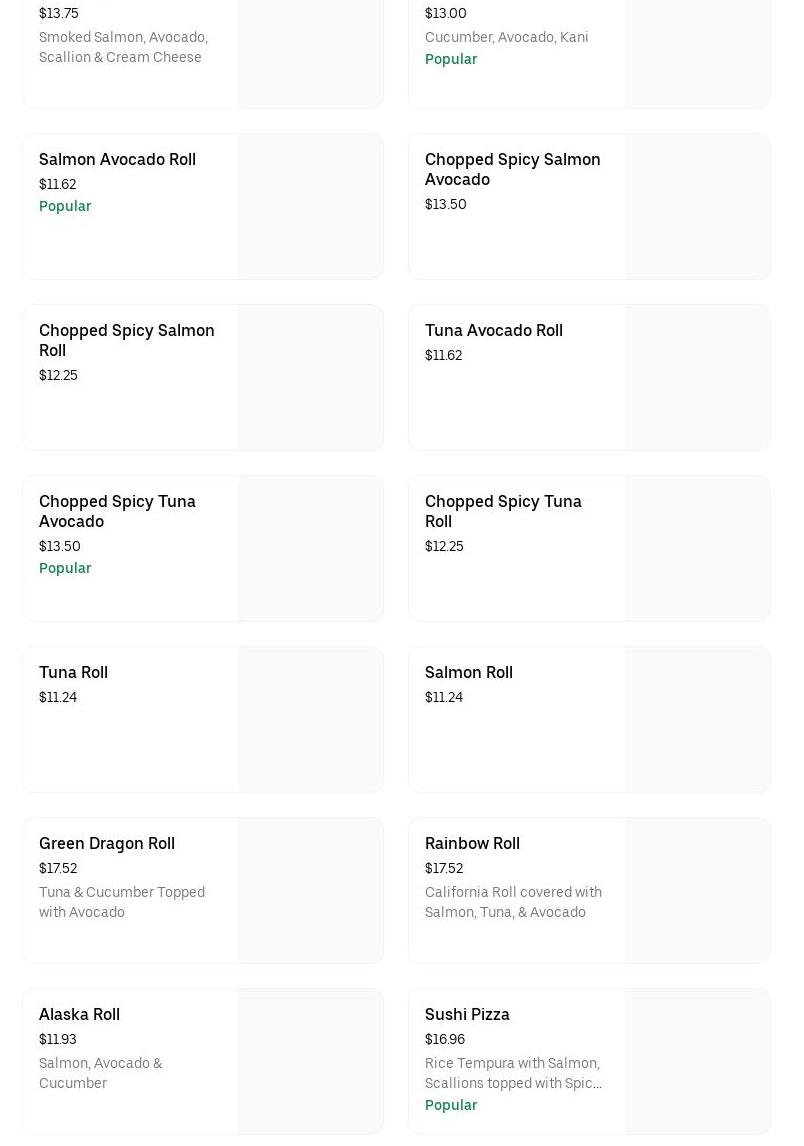Open the Chopped Spicy Salmon Roll item
Image resolution: width=804 pixels, height=1146 pixels.
[126, 340]
